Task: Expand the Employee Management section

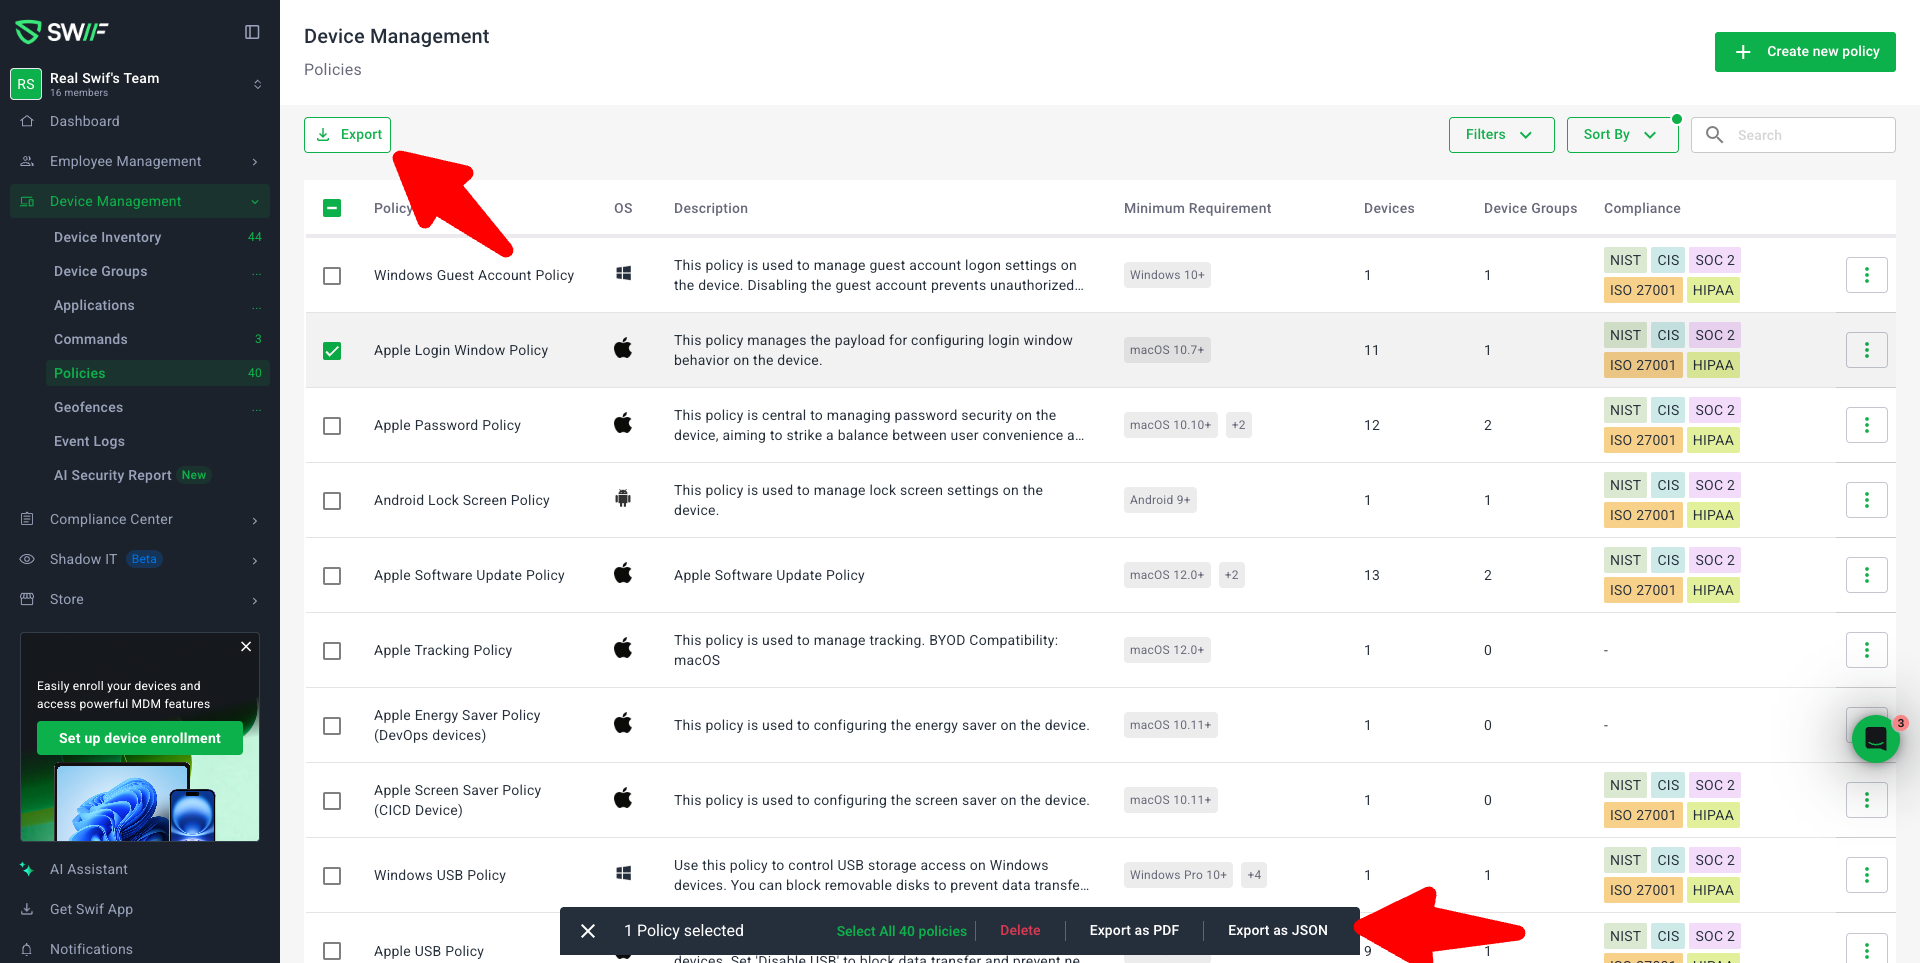Action: tap(125, 161)
